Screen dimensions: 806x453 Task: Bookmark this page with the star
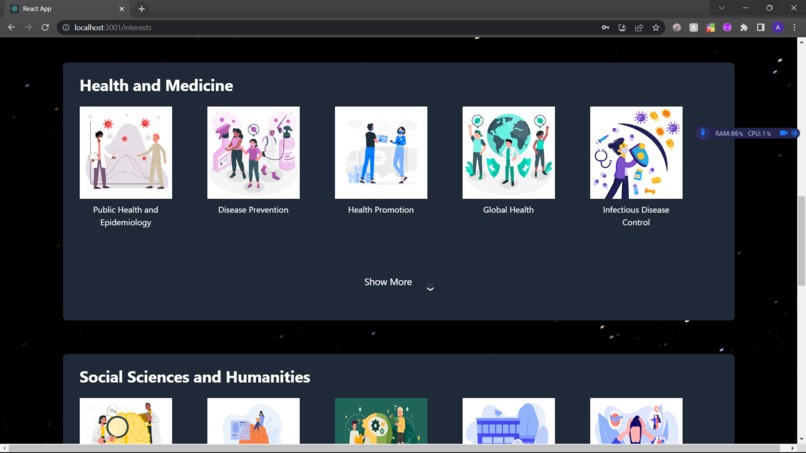656,27
